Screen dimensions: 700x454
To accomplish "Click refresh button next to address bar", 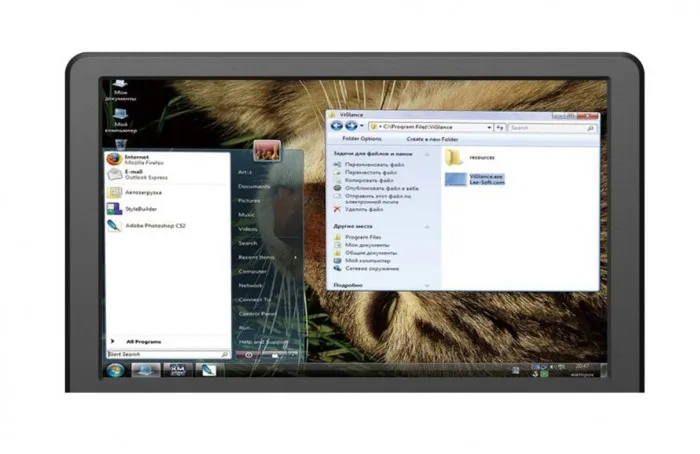I will 500,128.
